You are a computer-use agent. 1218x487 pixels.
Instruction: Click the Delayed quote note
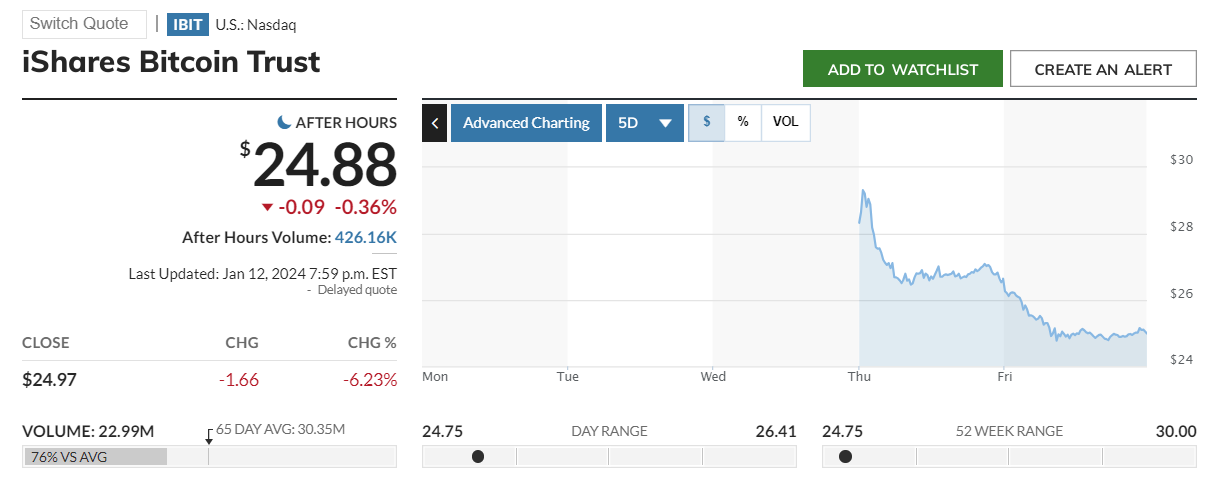pos(357,290)
